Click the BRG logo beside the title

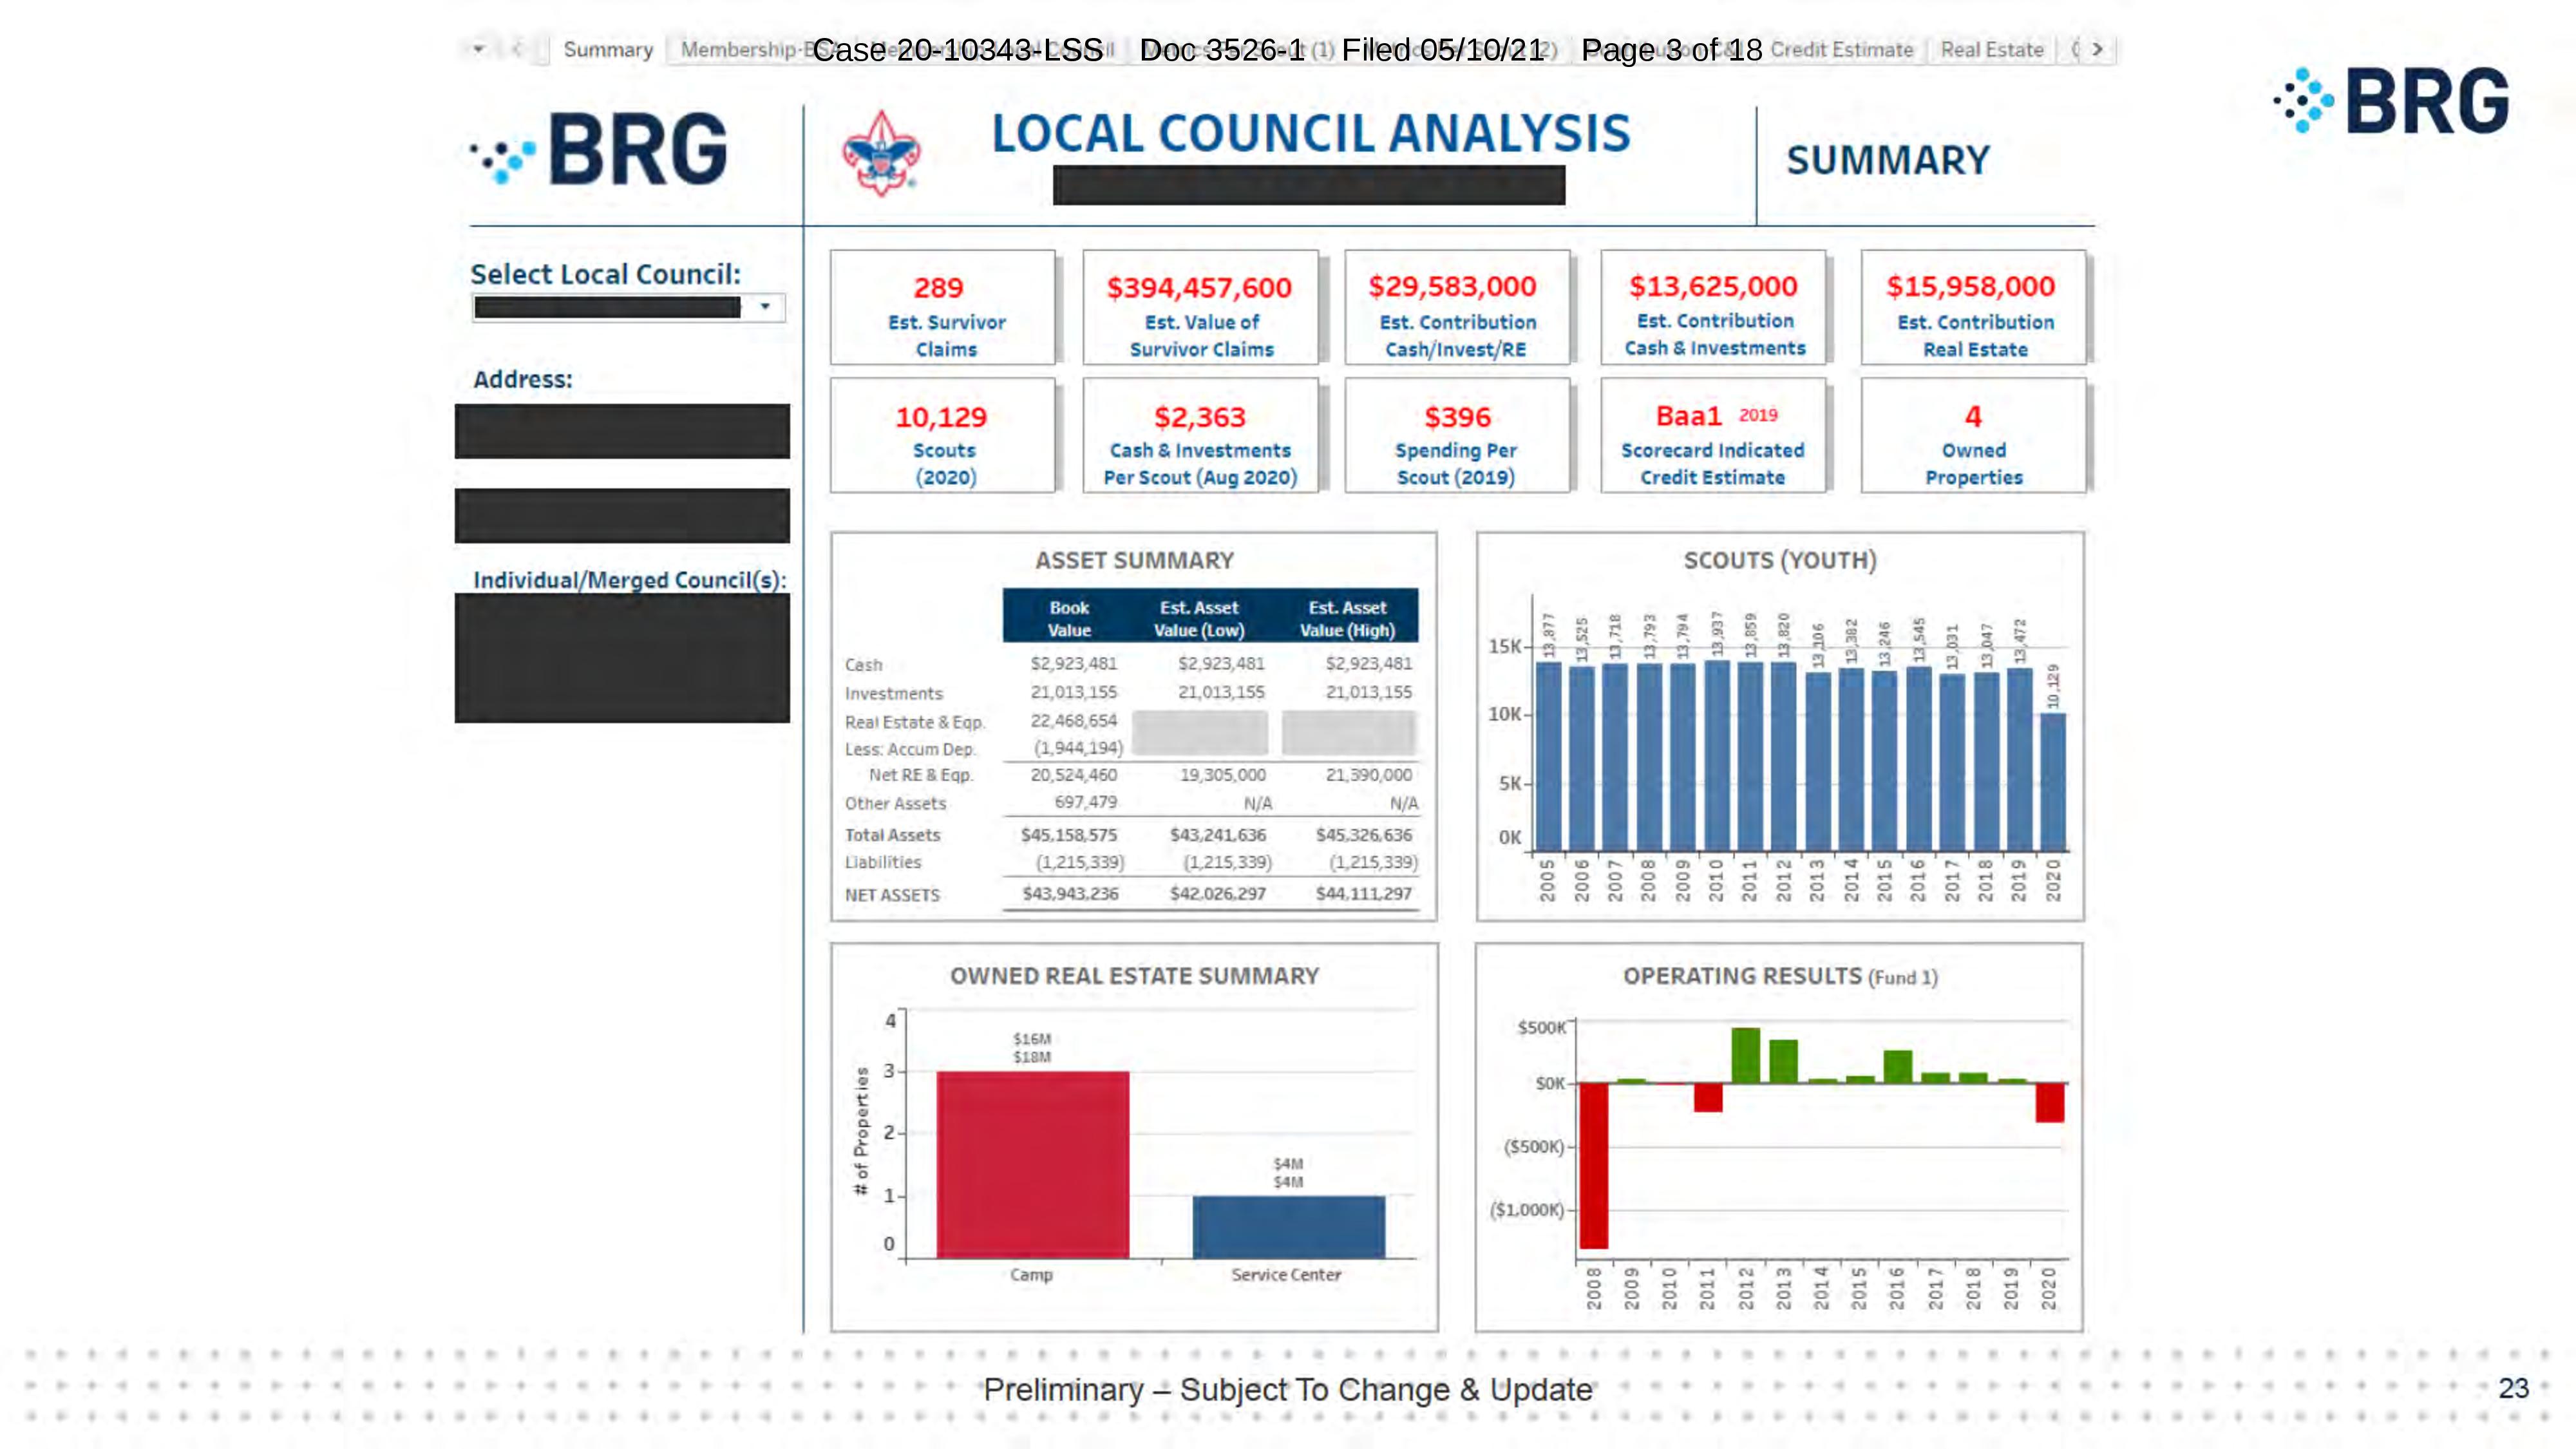[599, 150]
